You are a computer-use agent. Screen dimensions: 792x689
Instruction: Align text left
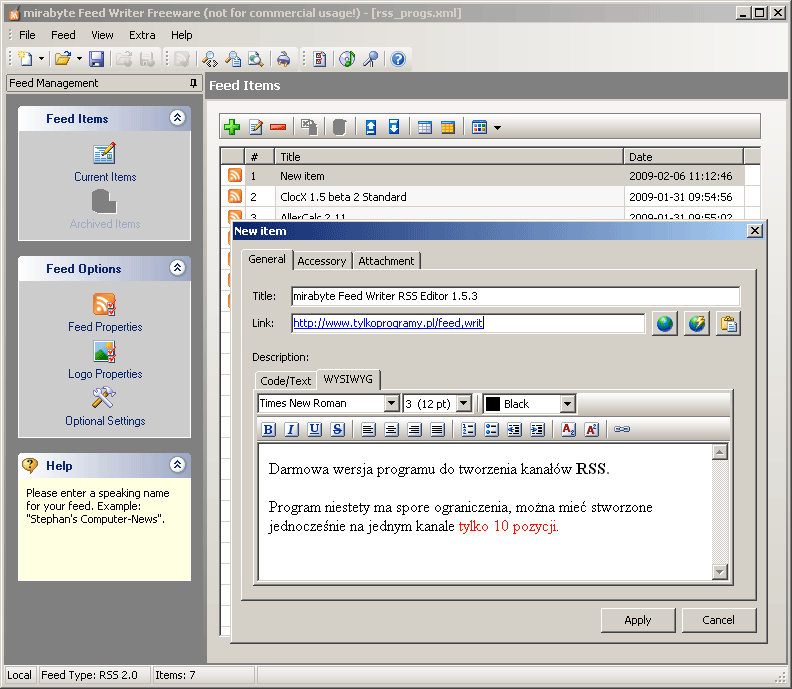pyautogui.click(x=368, y=429)
